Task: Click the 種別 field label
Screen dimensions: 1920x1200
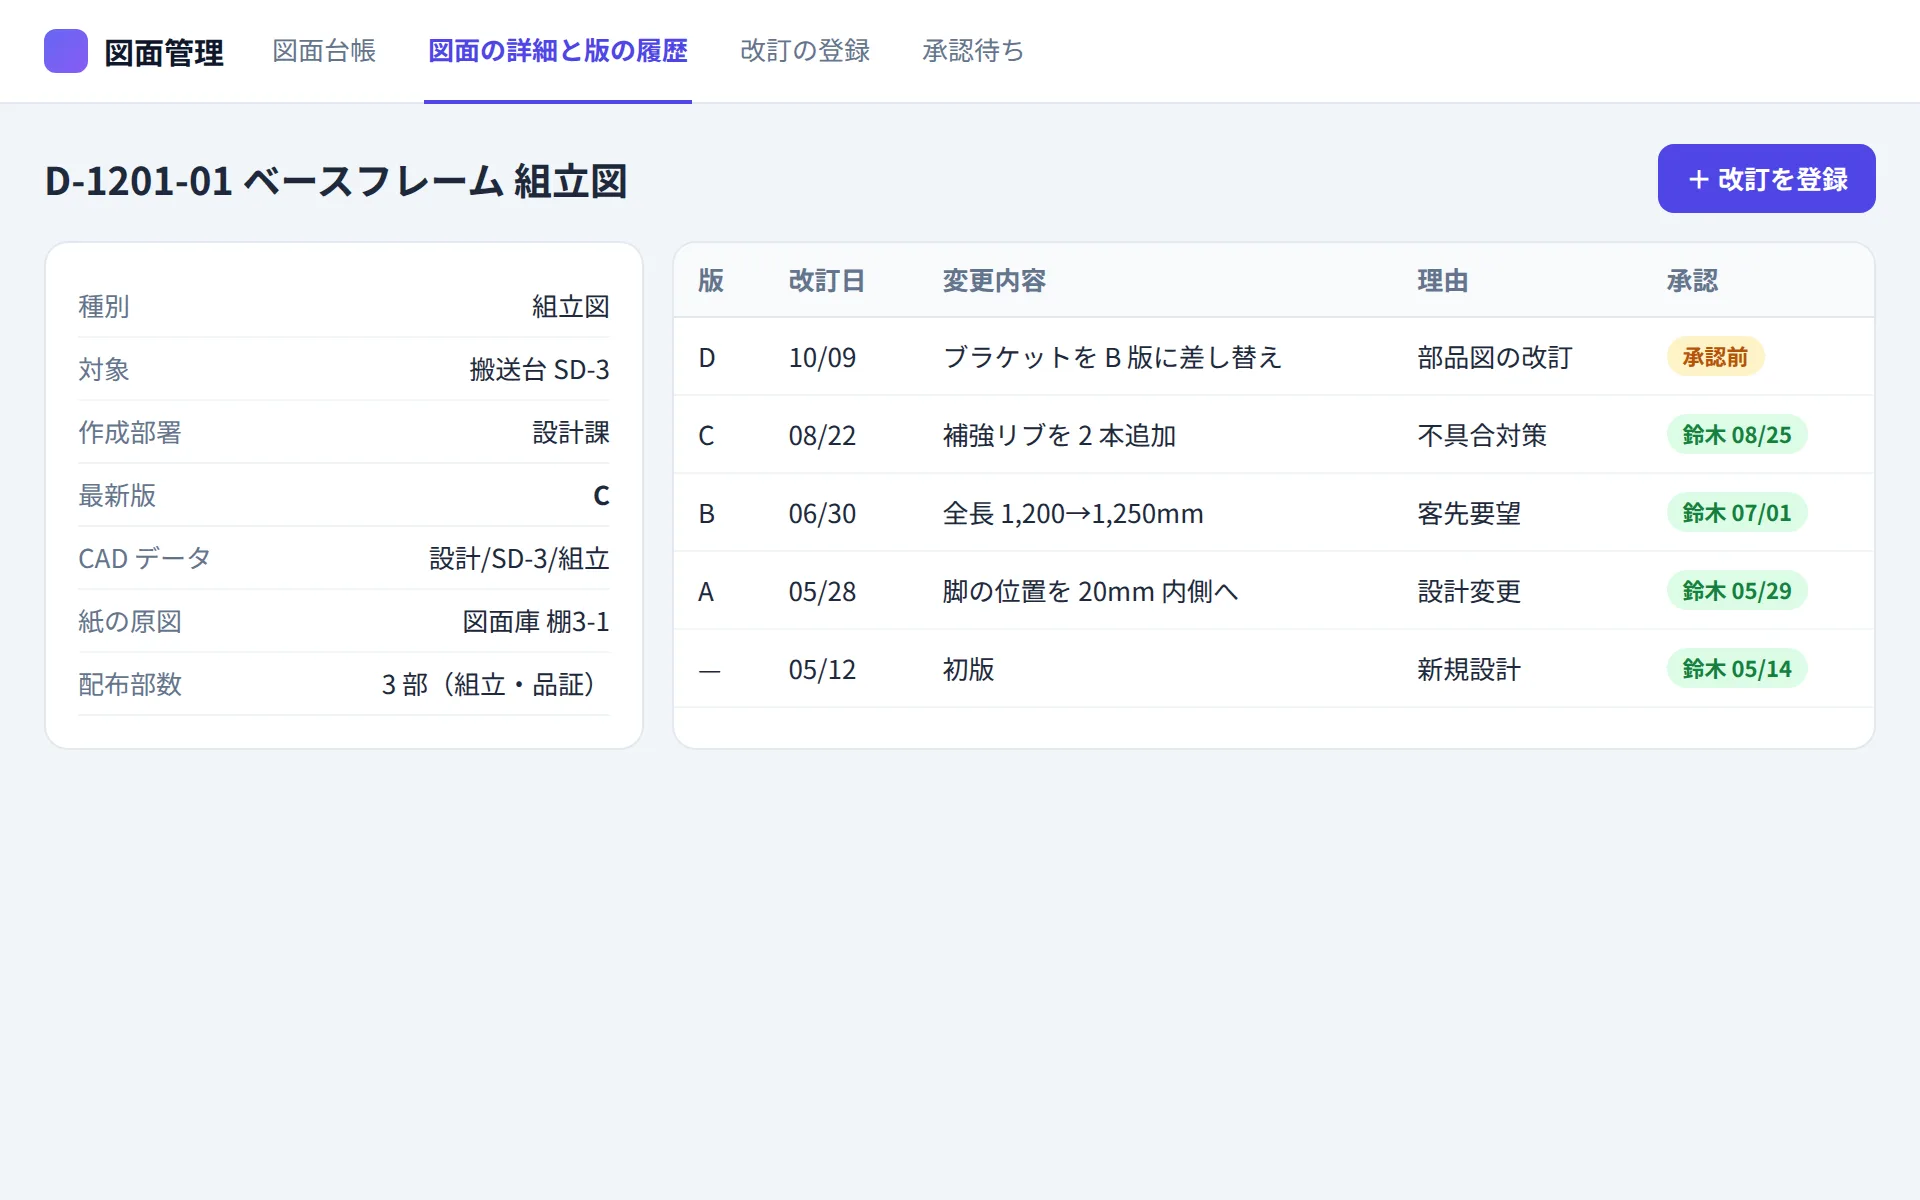Action: [x=104, y=307]
